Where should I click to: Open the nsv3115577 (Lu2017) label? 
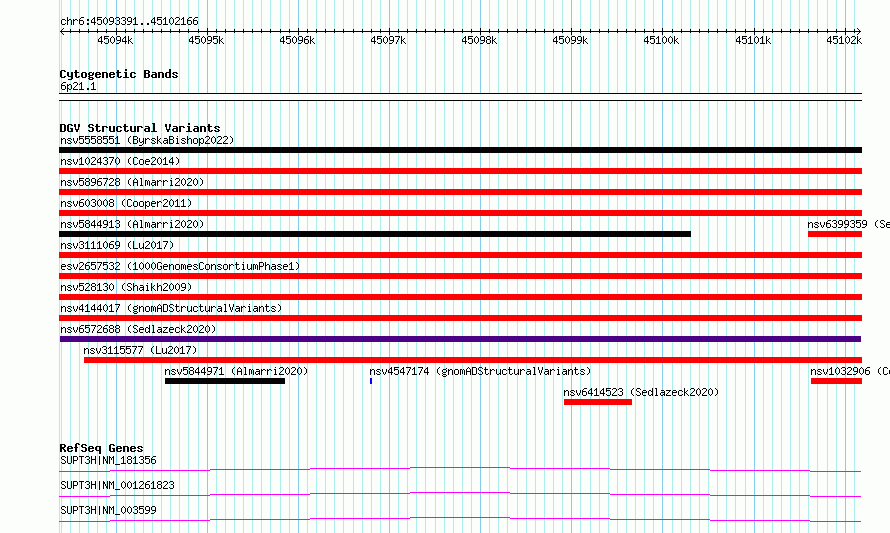click(140, 350)
